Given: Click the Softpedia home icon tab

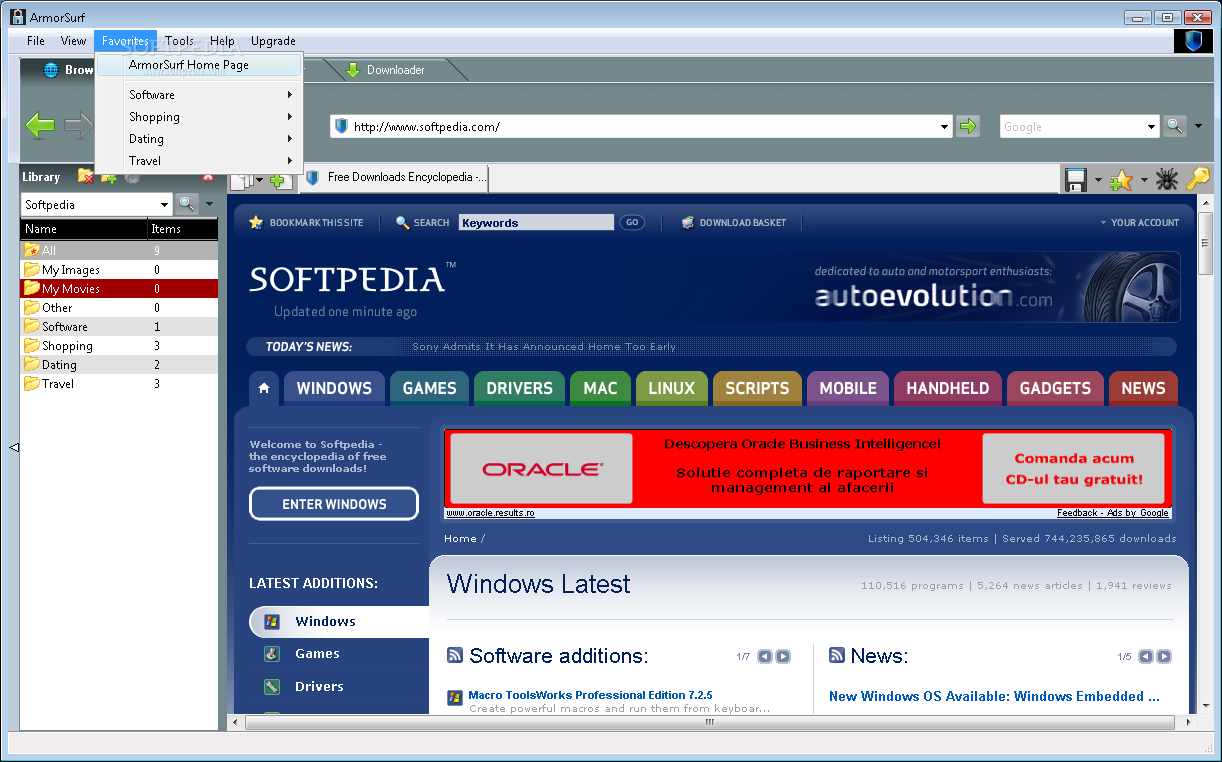Looking at the screenshot, I should [x=263, y=388].
